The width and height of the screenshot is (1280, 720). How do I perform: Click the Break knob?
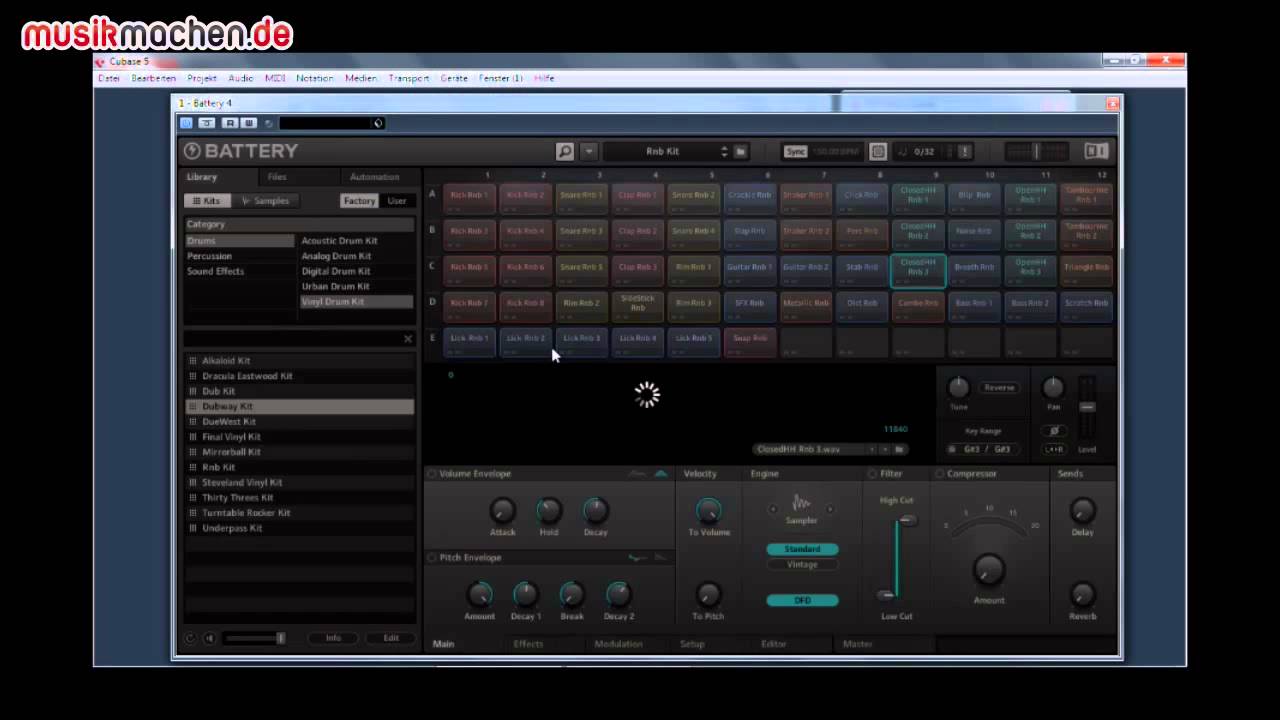point(572,595)
